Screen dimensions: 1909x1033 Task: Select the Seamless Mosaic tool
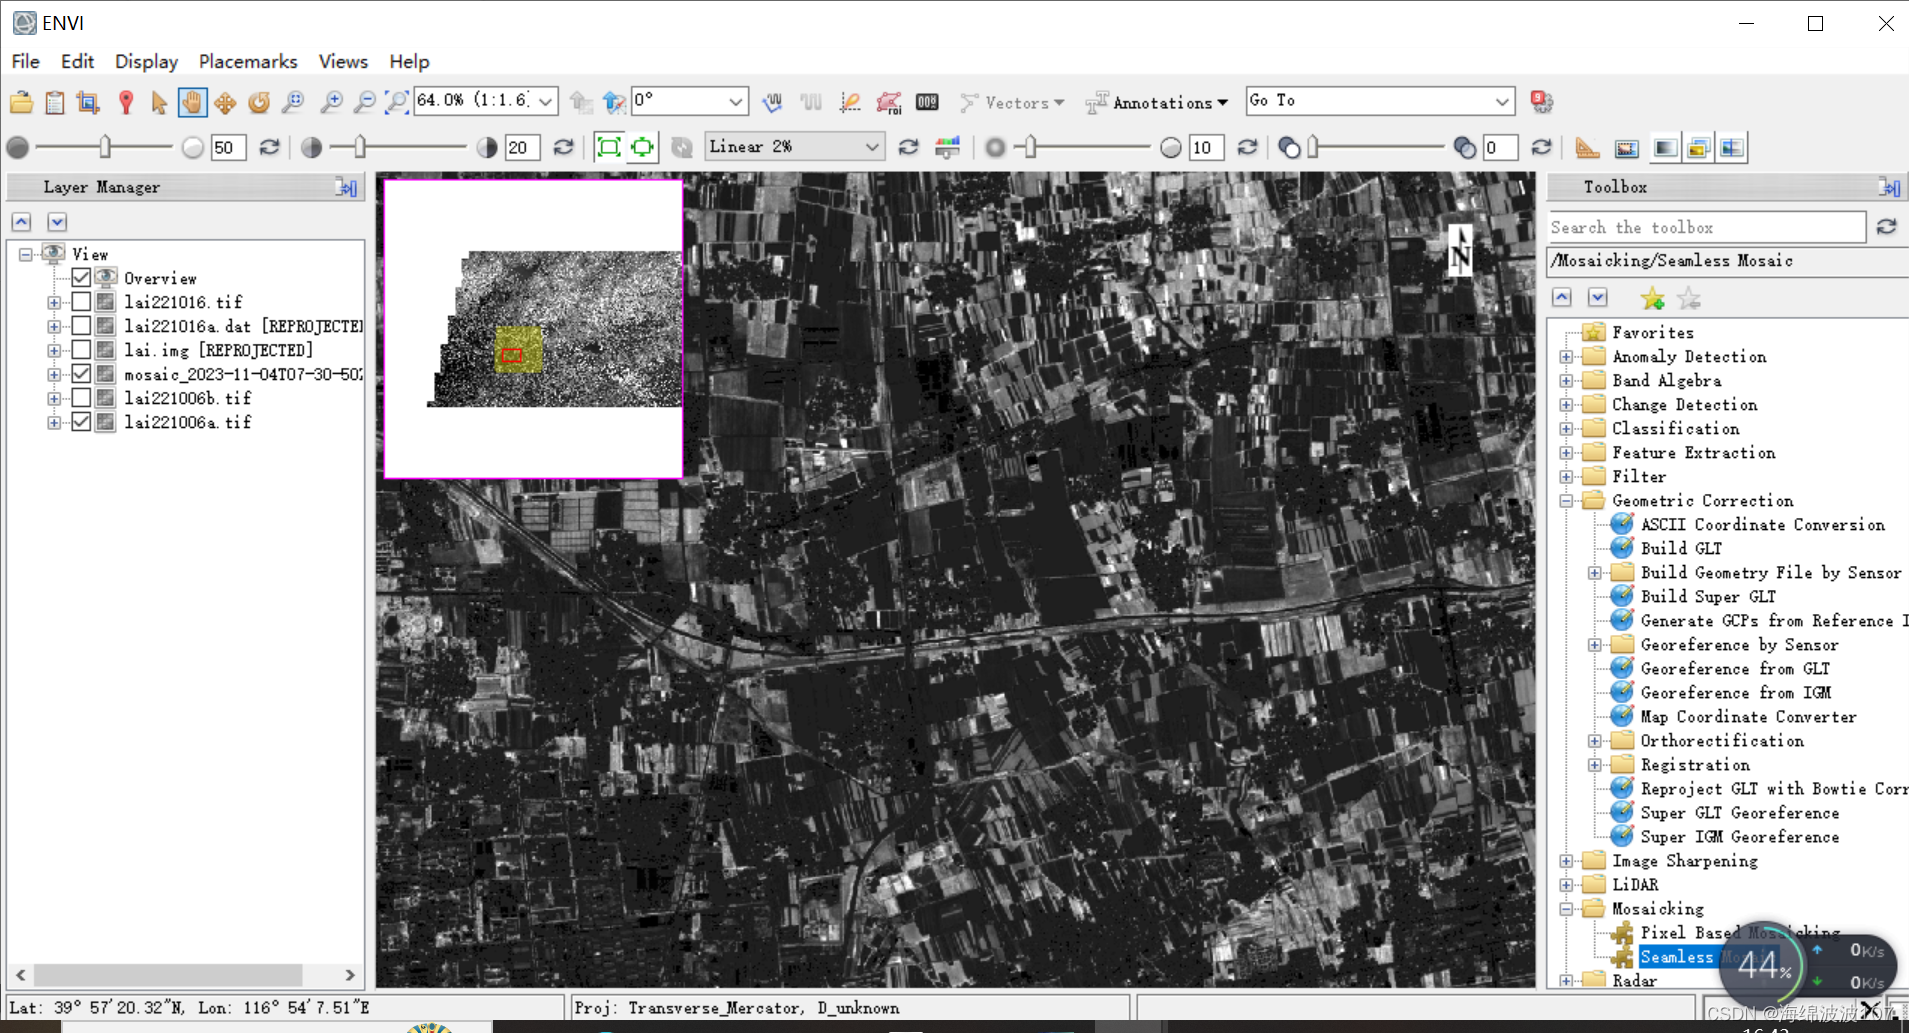pos(1680,957)
